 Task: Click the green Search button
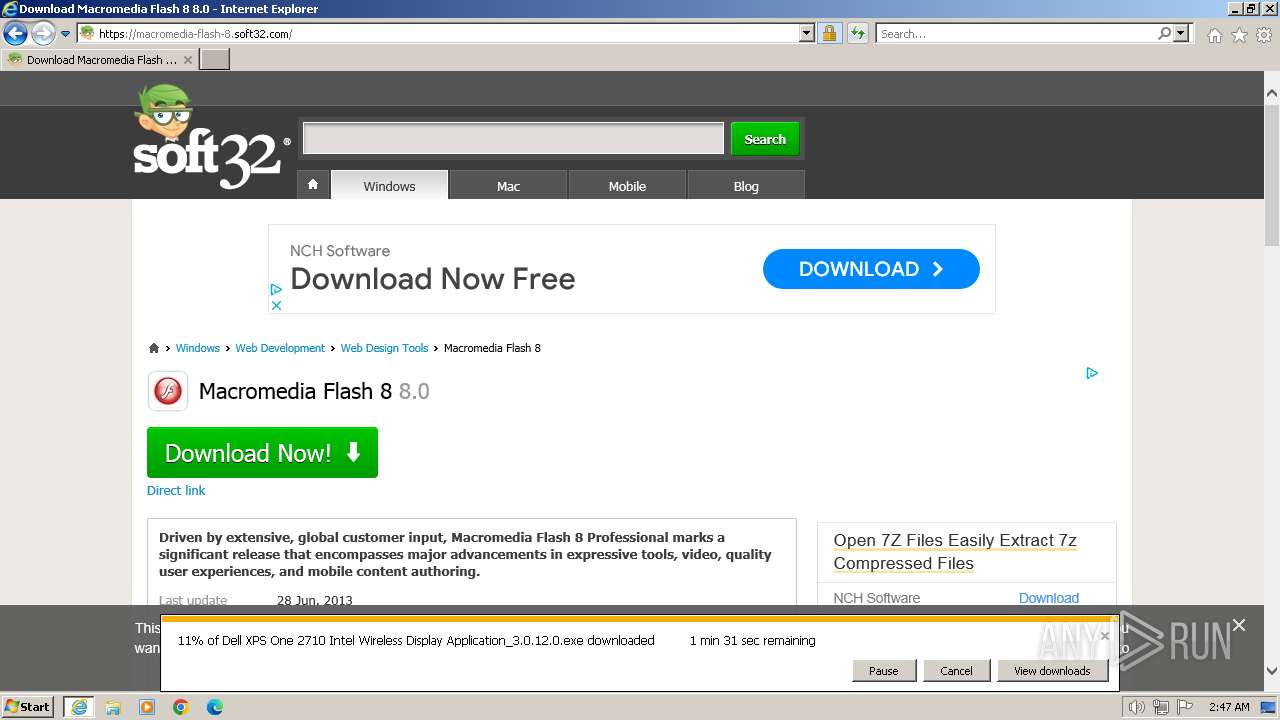click(765, 139)
